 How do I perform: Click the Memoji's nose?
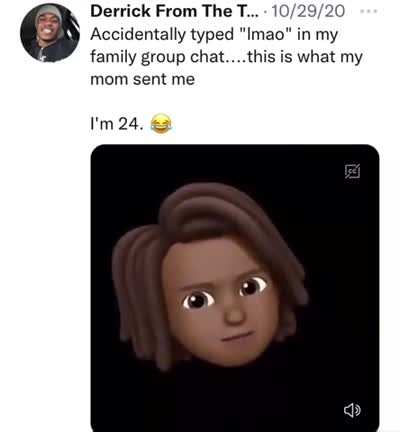(x=235, y=313)
